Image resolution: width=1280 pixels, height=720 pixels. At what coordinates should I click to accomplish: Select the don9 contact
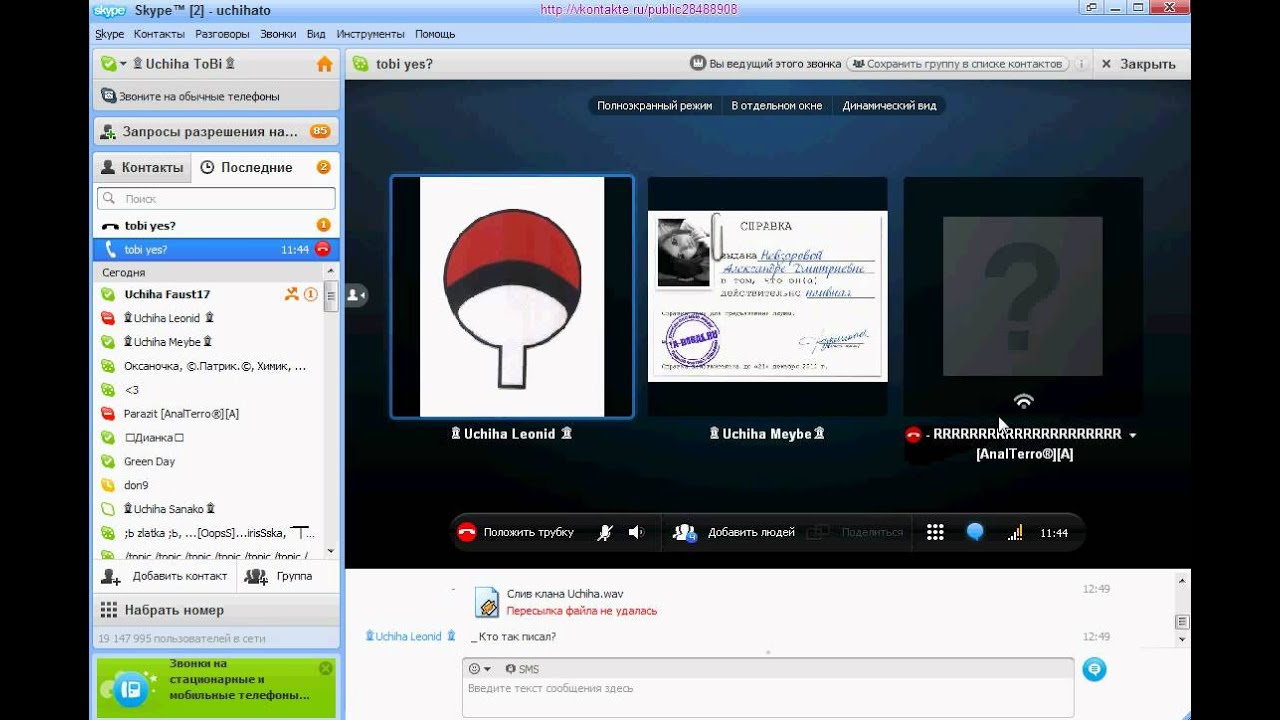pos(208,485)
